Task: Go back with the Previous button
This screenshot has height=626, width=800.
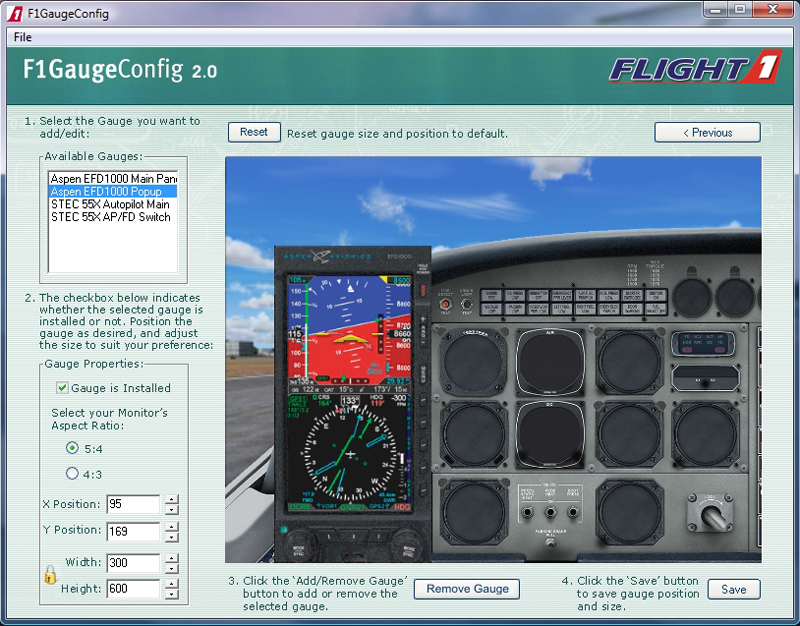Action: coord(707,133)
